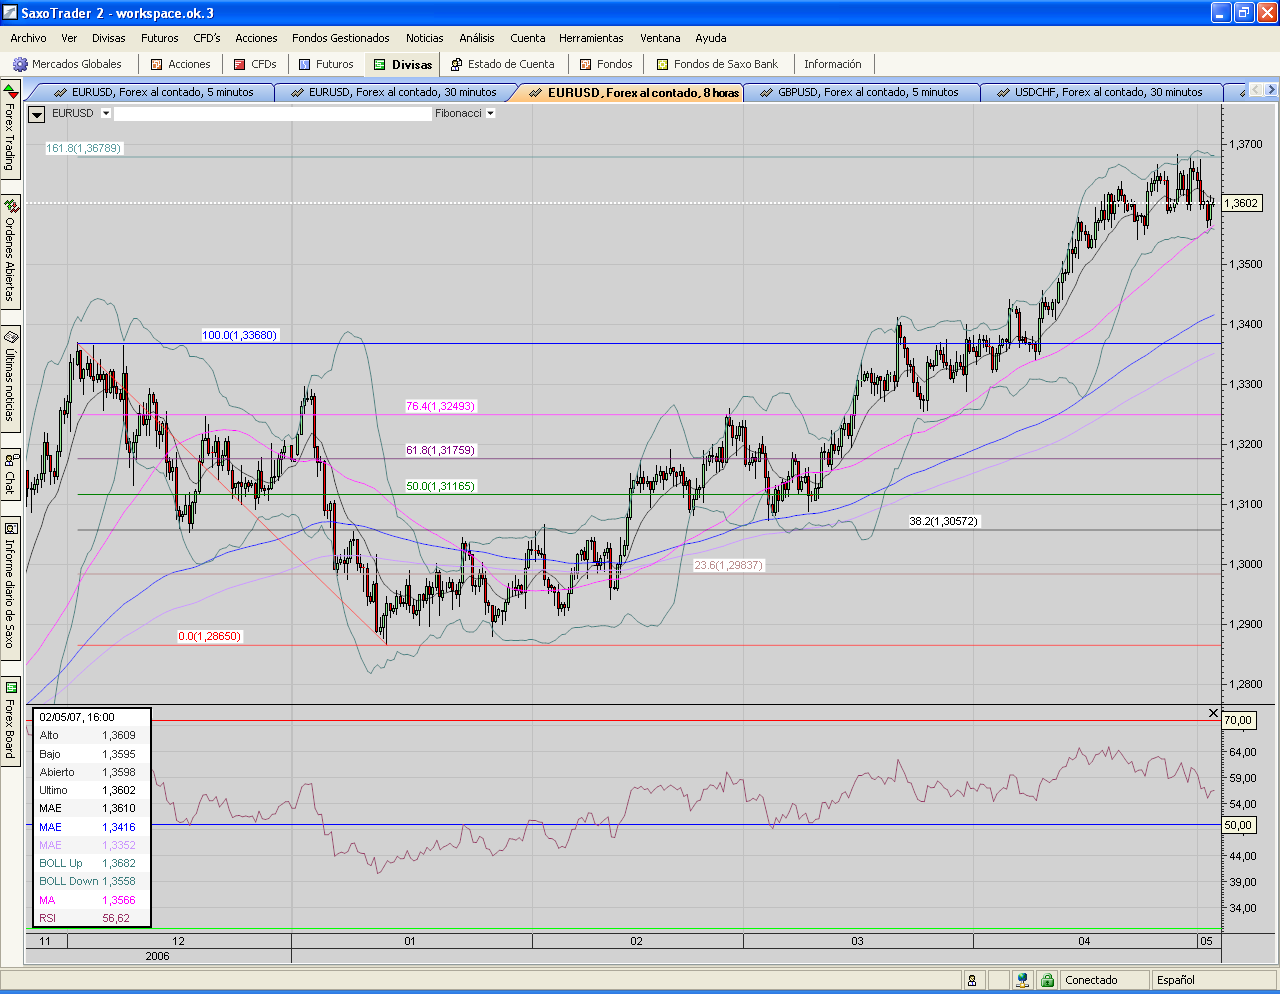Expand the EURUSD instrument dropdown
Viewport: 1280px width, 994px height.
106,113
